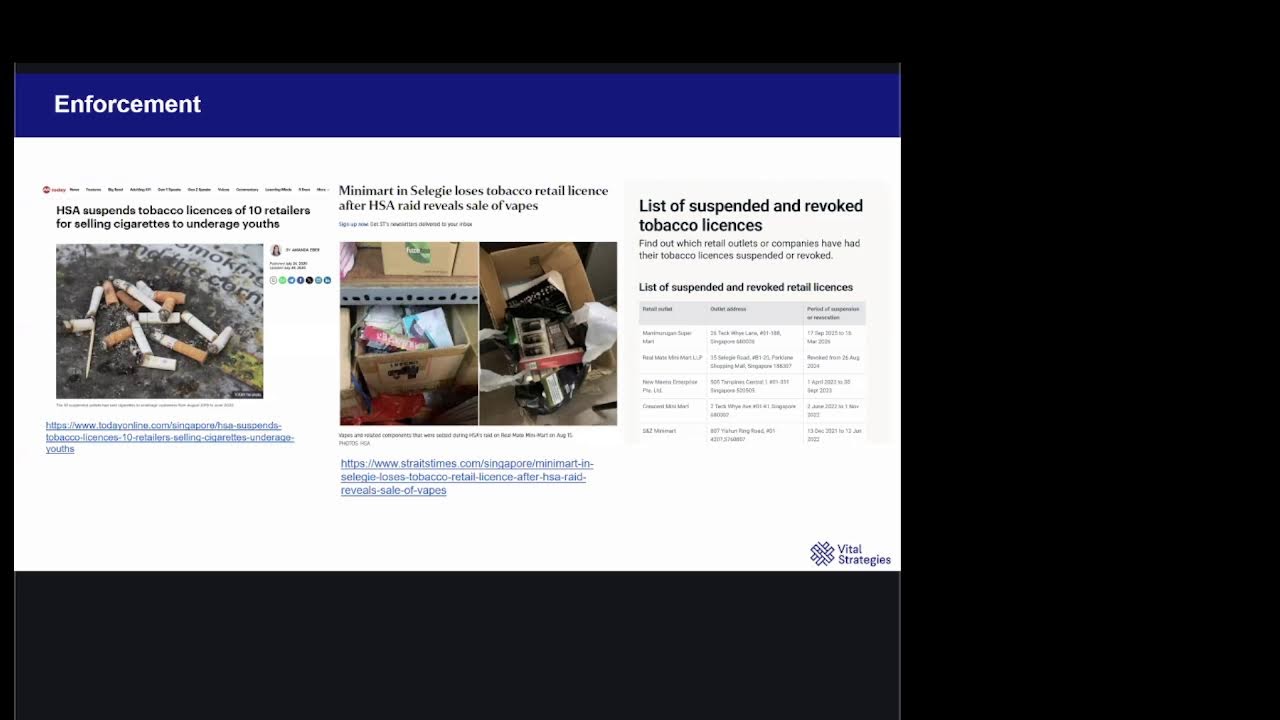Click the 'Sign up now' newsletter link

(353, 224)
